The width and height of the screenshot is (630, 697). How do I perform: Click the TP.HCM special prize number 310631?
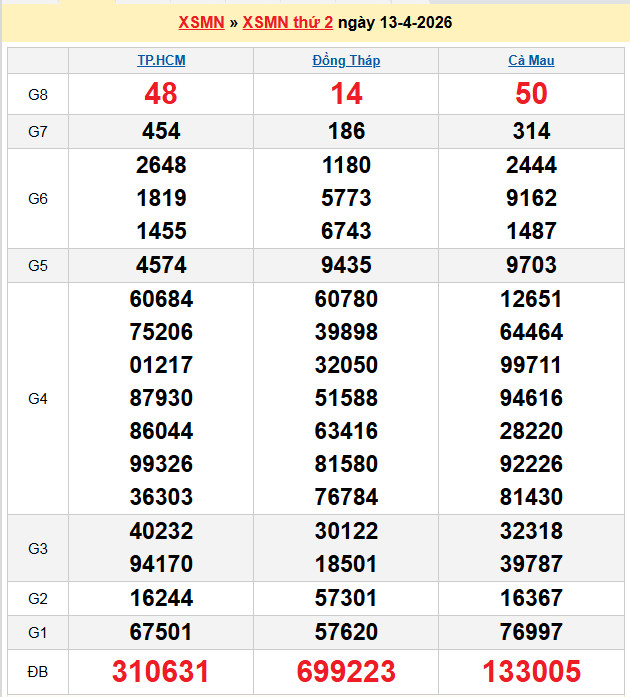161,671
